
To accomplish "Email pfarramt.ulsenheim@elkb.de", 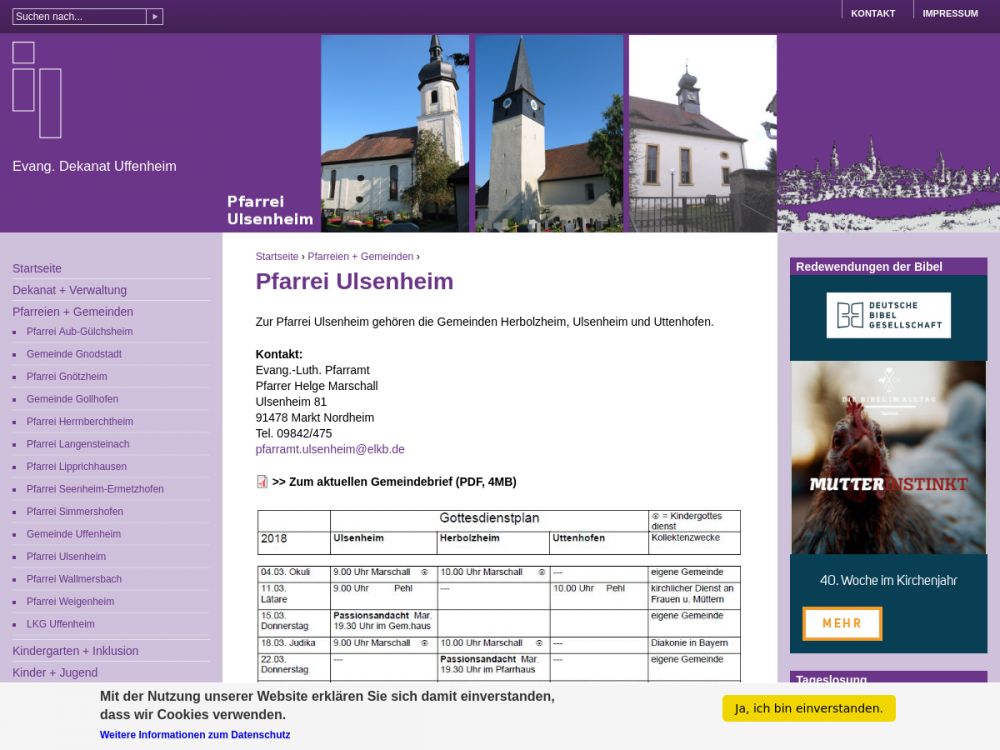I will tap(330, 449).
